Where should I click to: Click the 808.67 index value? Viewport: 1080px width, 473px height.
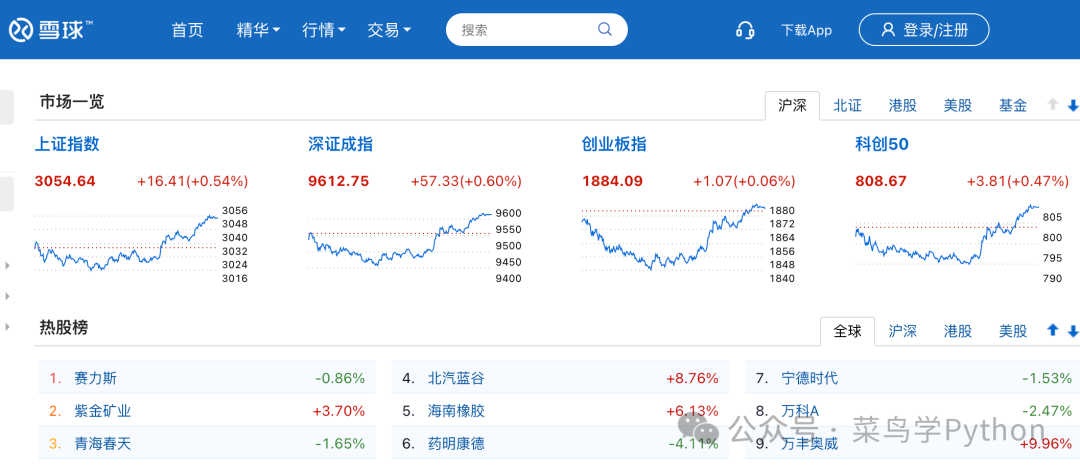pos(881,182)
